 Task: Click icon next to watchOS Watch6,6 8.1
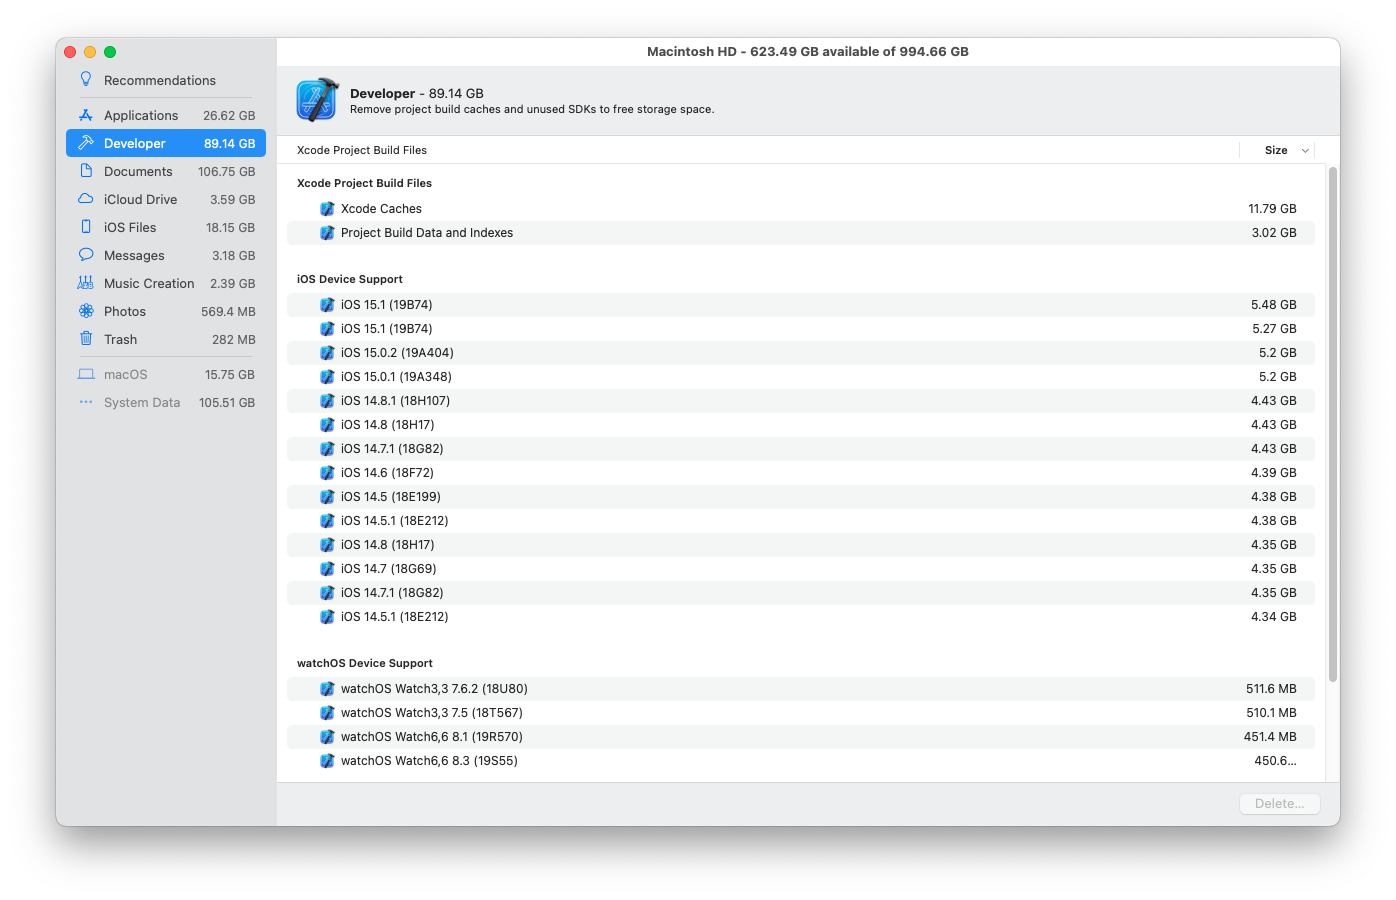[327, 737]
